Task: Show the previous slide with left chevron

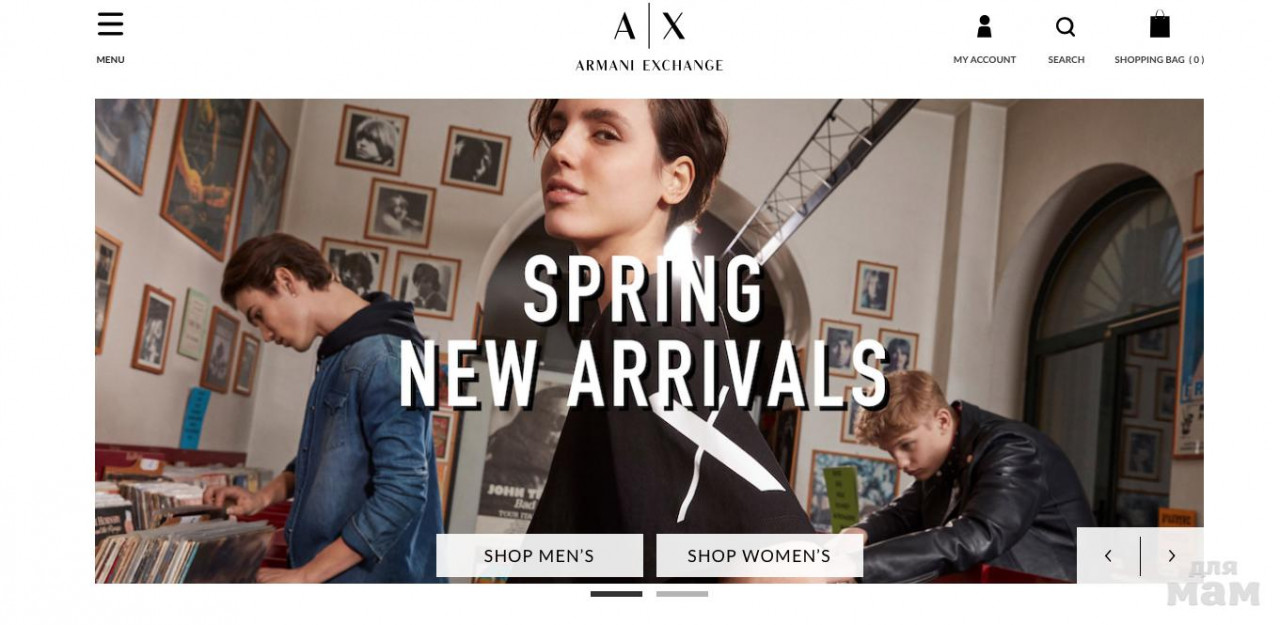Action: tap(1108, 556)
